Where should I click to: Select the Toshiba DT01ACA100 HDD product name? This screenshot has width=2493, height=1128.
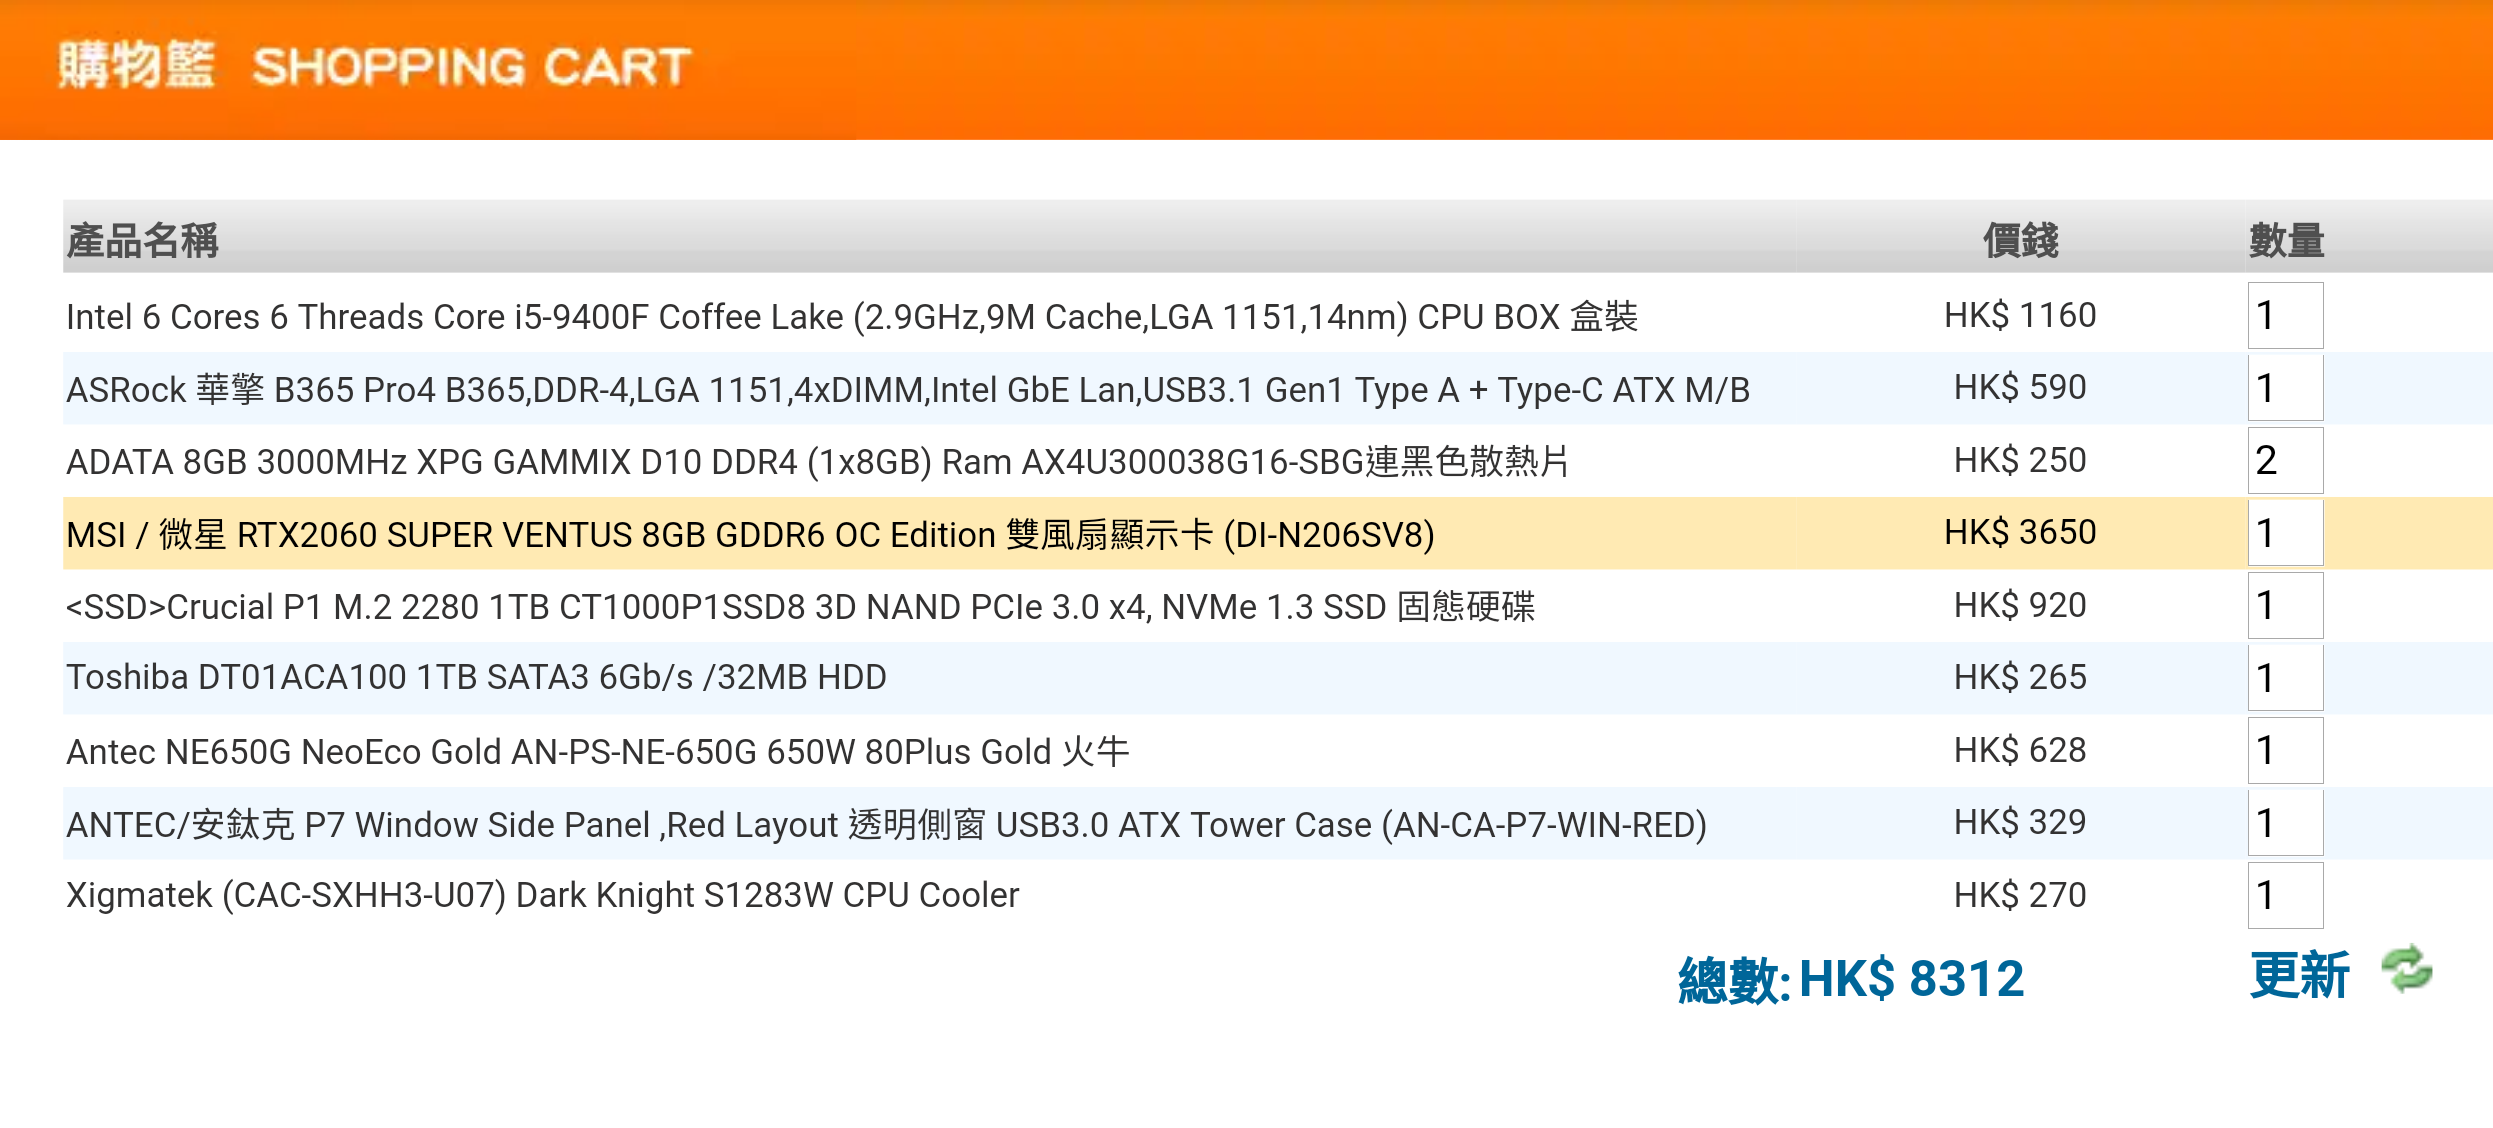pyautogui.click(x=476, y=678)
